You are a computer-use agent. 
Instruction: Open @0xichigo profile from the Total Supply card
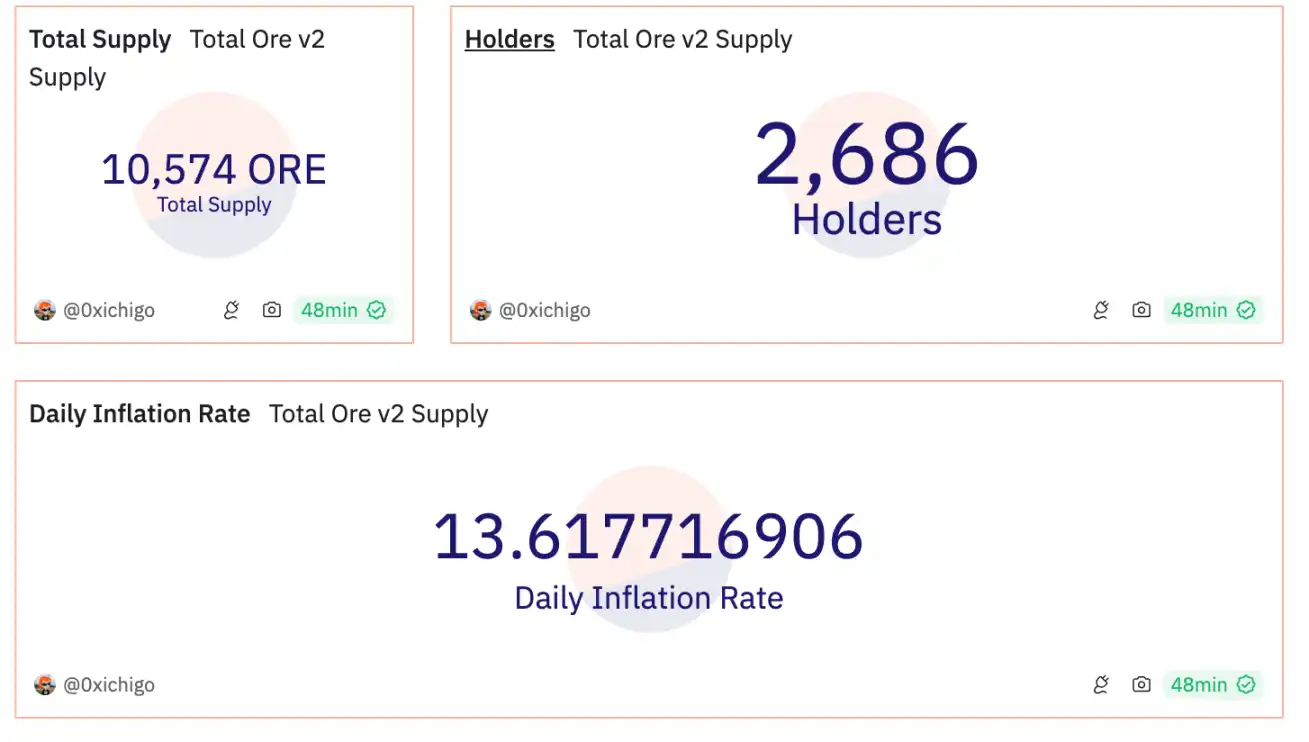pos(109,310)
